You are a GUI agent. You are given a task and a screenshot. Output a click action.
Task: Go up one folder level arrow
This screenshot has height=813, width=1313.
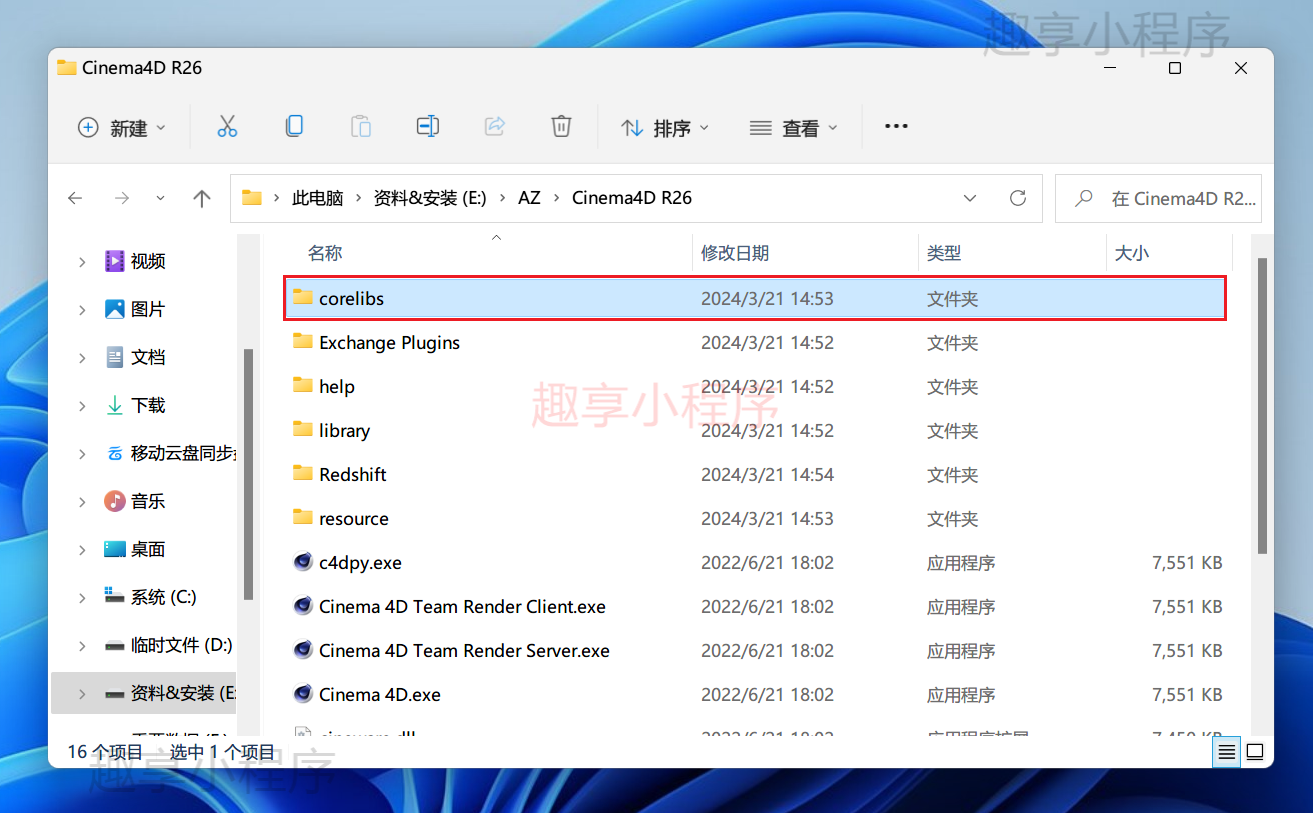pyautogui.click(x=202, y=198)
